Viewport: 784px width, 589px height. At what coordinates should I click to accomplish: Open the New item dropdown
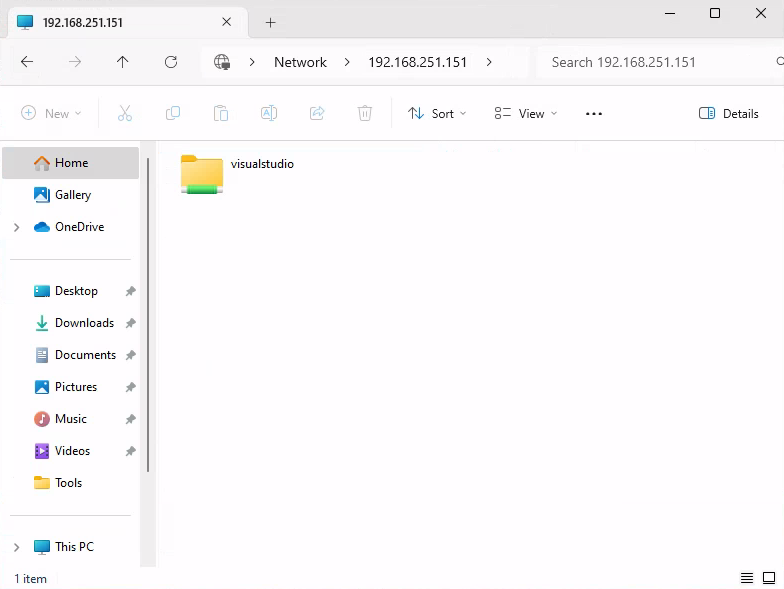point(51,114)
